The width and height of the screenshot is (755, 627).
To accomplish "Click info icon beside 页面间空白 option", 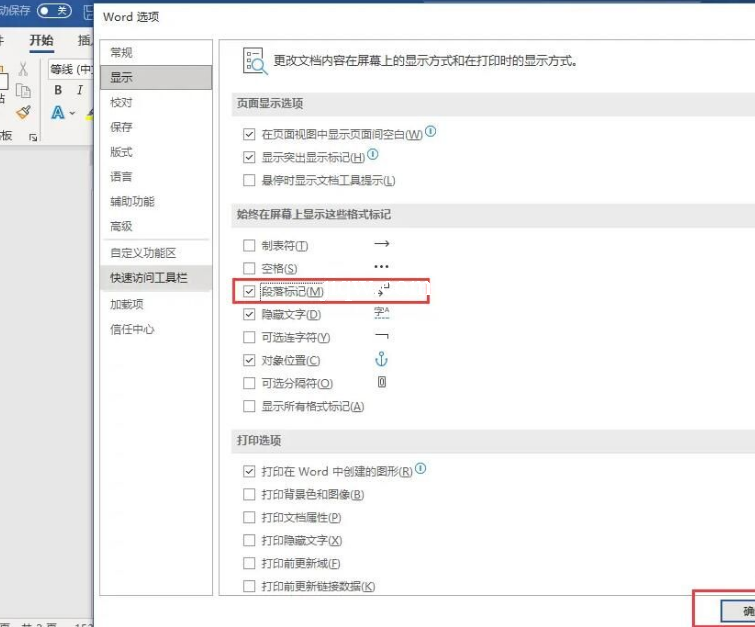I will (x=430, y=131).
